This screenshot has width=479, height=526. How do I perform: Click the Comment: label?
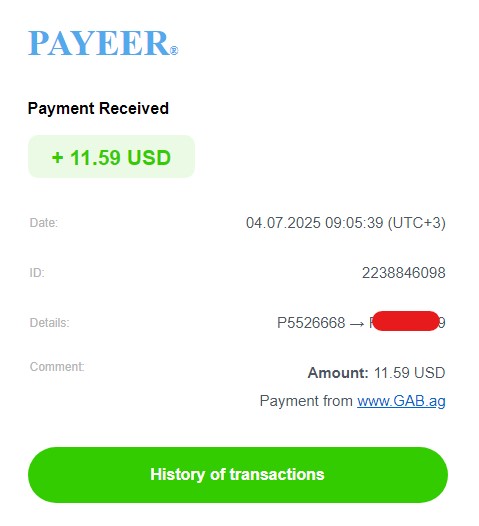(x=57, y=367)
